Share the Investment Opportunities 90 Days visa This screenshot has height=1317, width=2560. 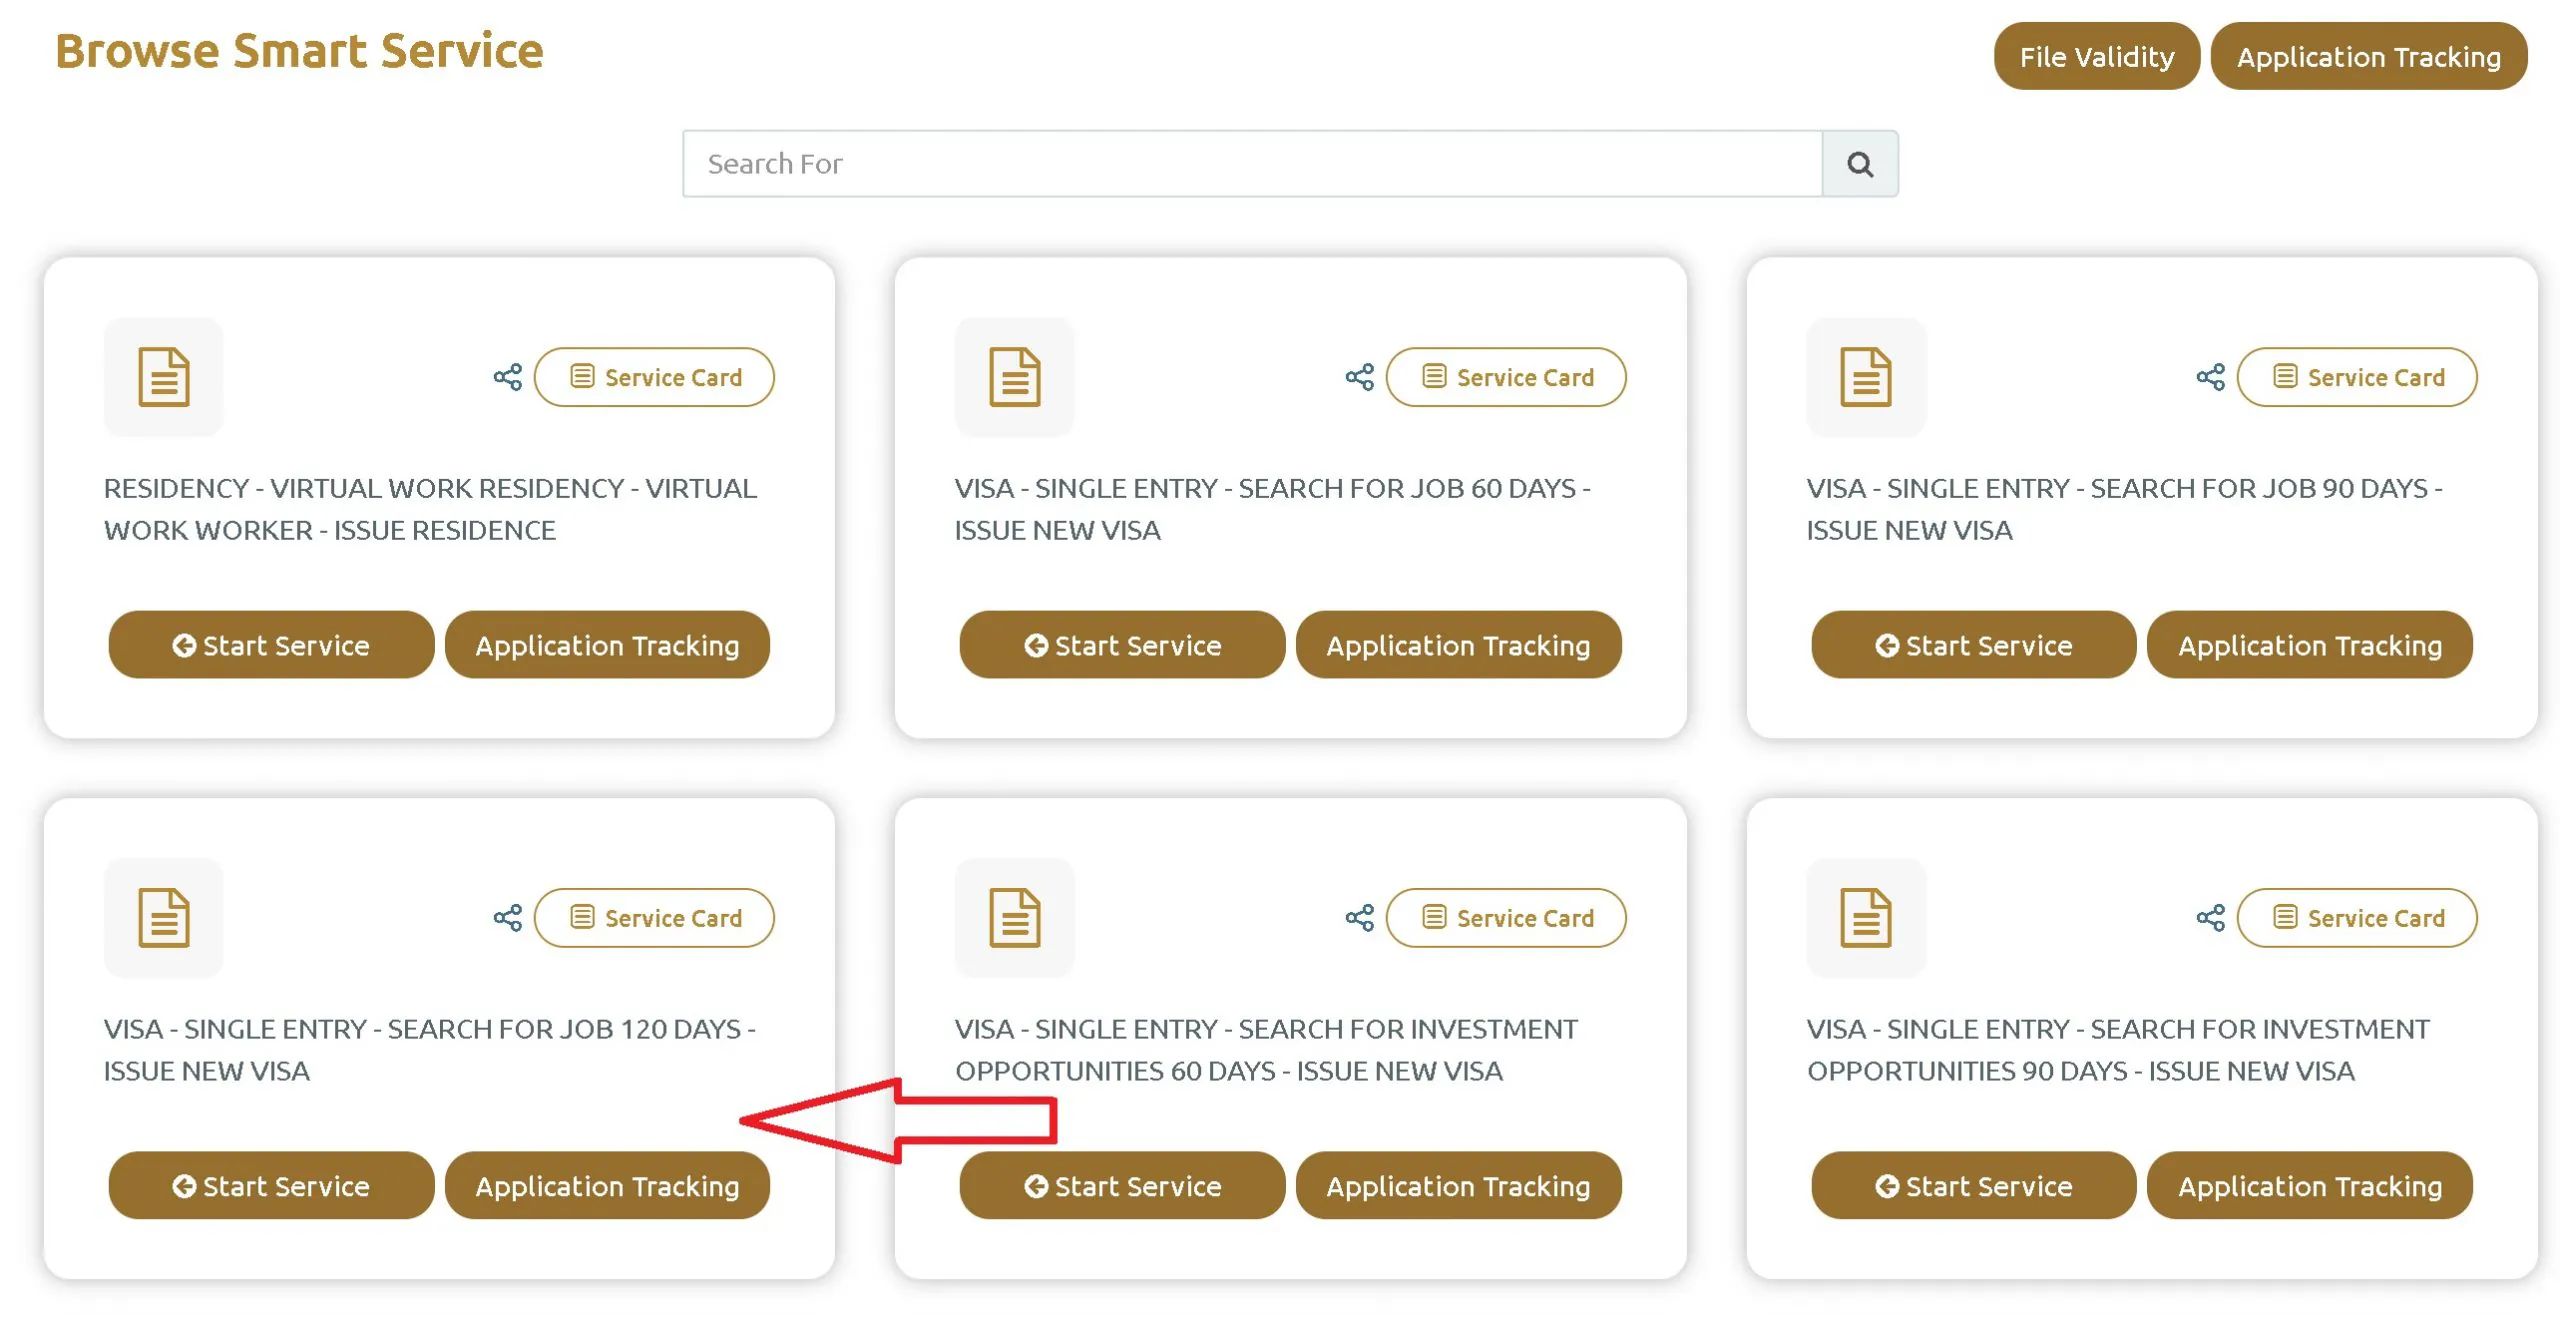tap(2209, 917)
